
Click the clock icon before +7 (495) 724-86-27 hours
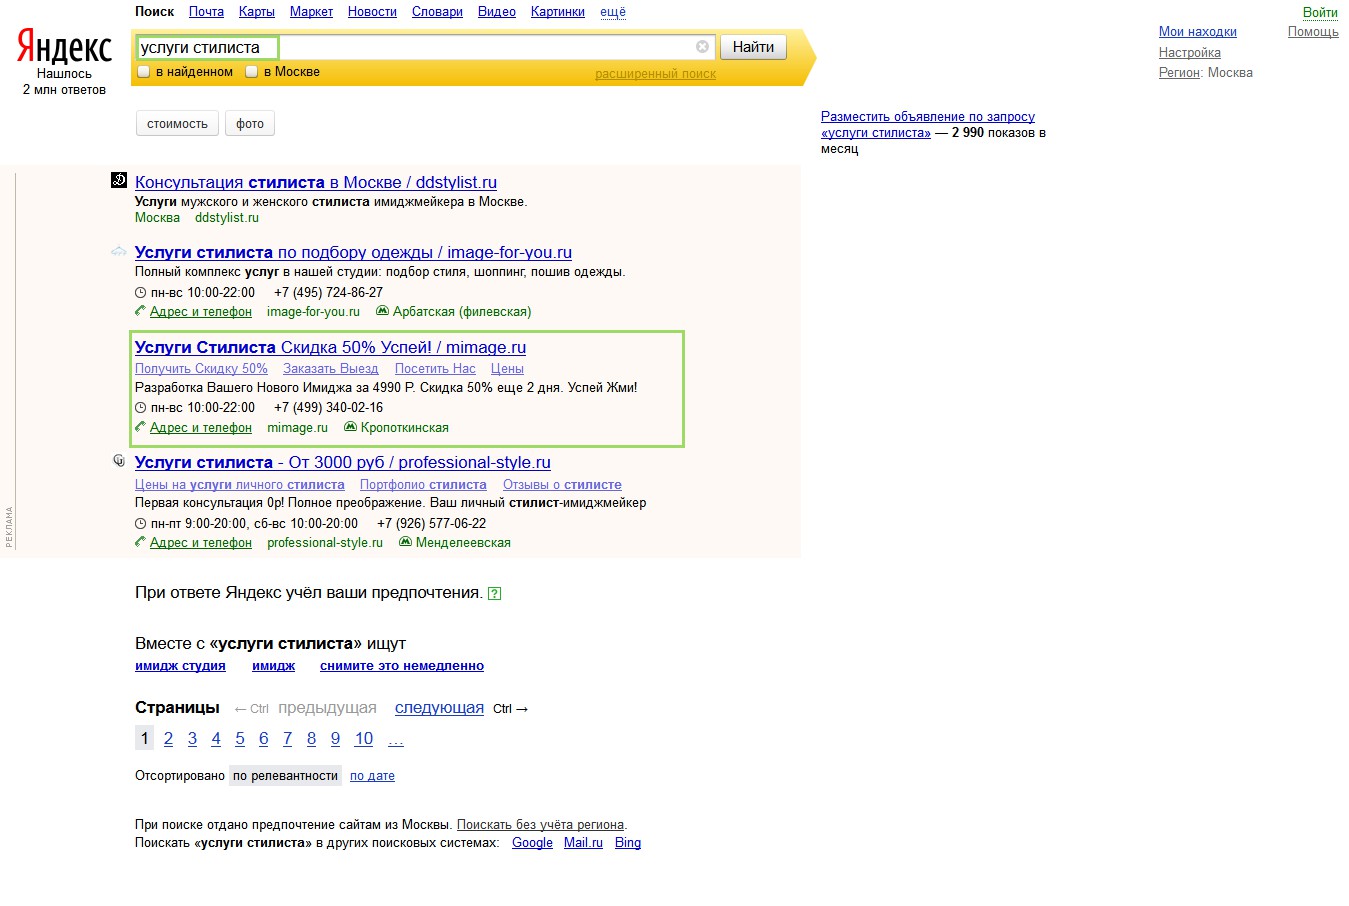pos(141,293)
